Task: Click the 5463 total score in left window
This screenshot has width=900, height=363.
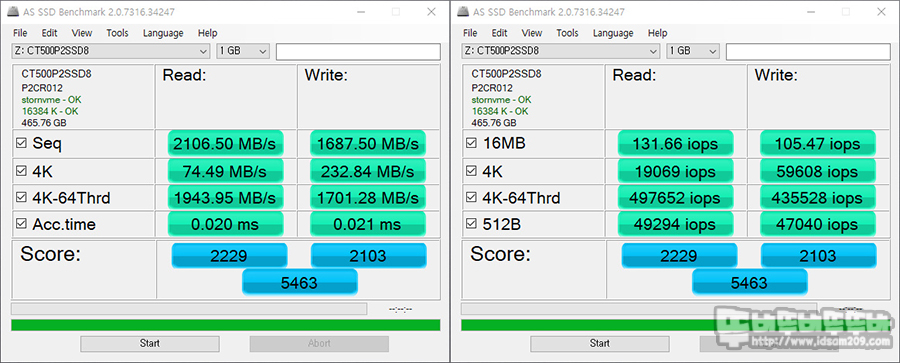Action: pos(300,282)
